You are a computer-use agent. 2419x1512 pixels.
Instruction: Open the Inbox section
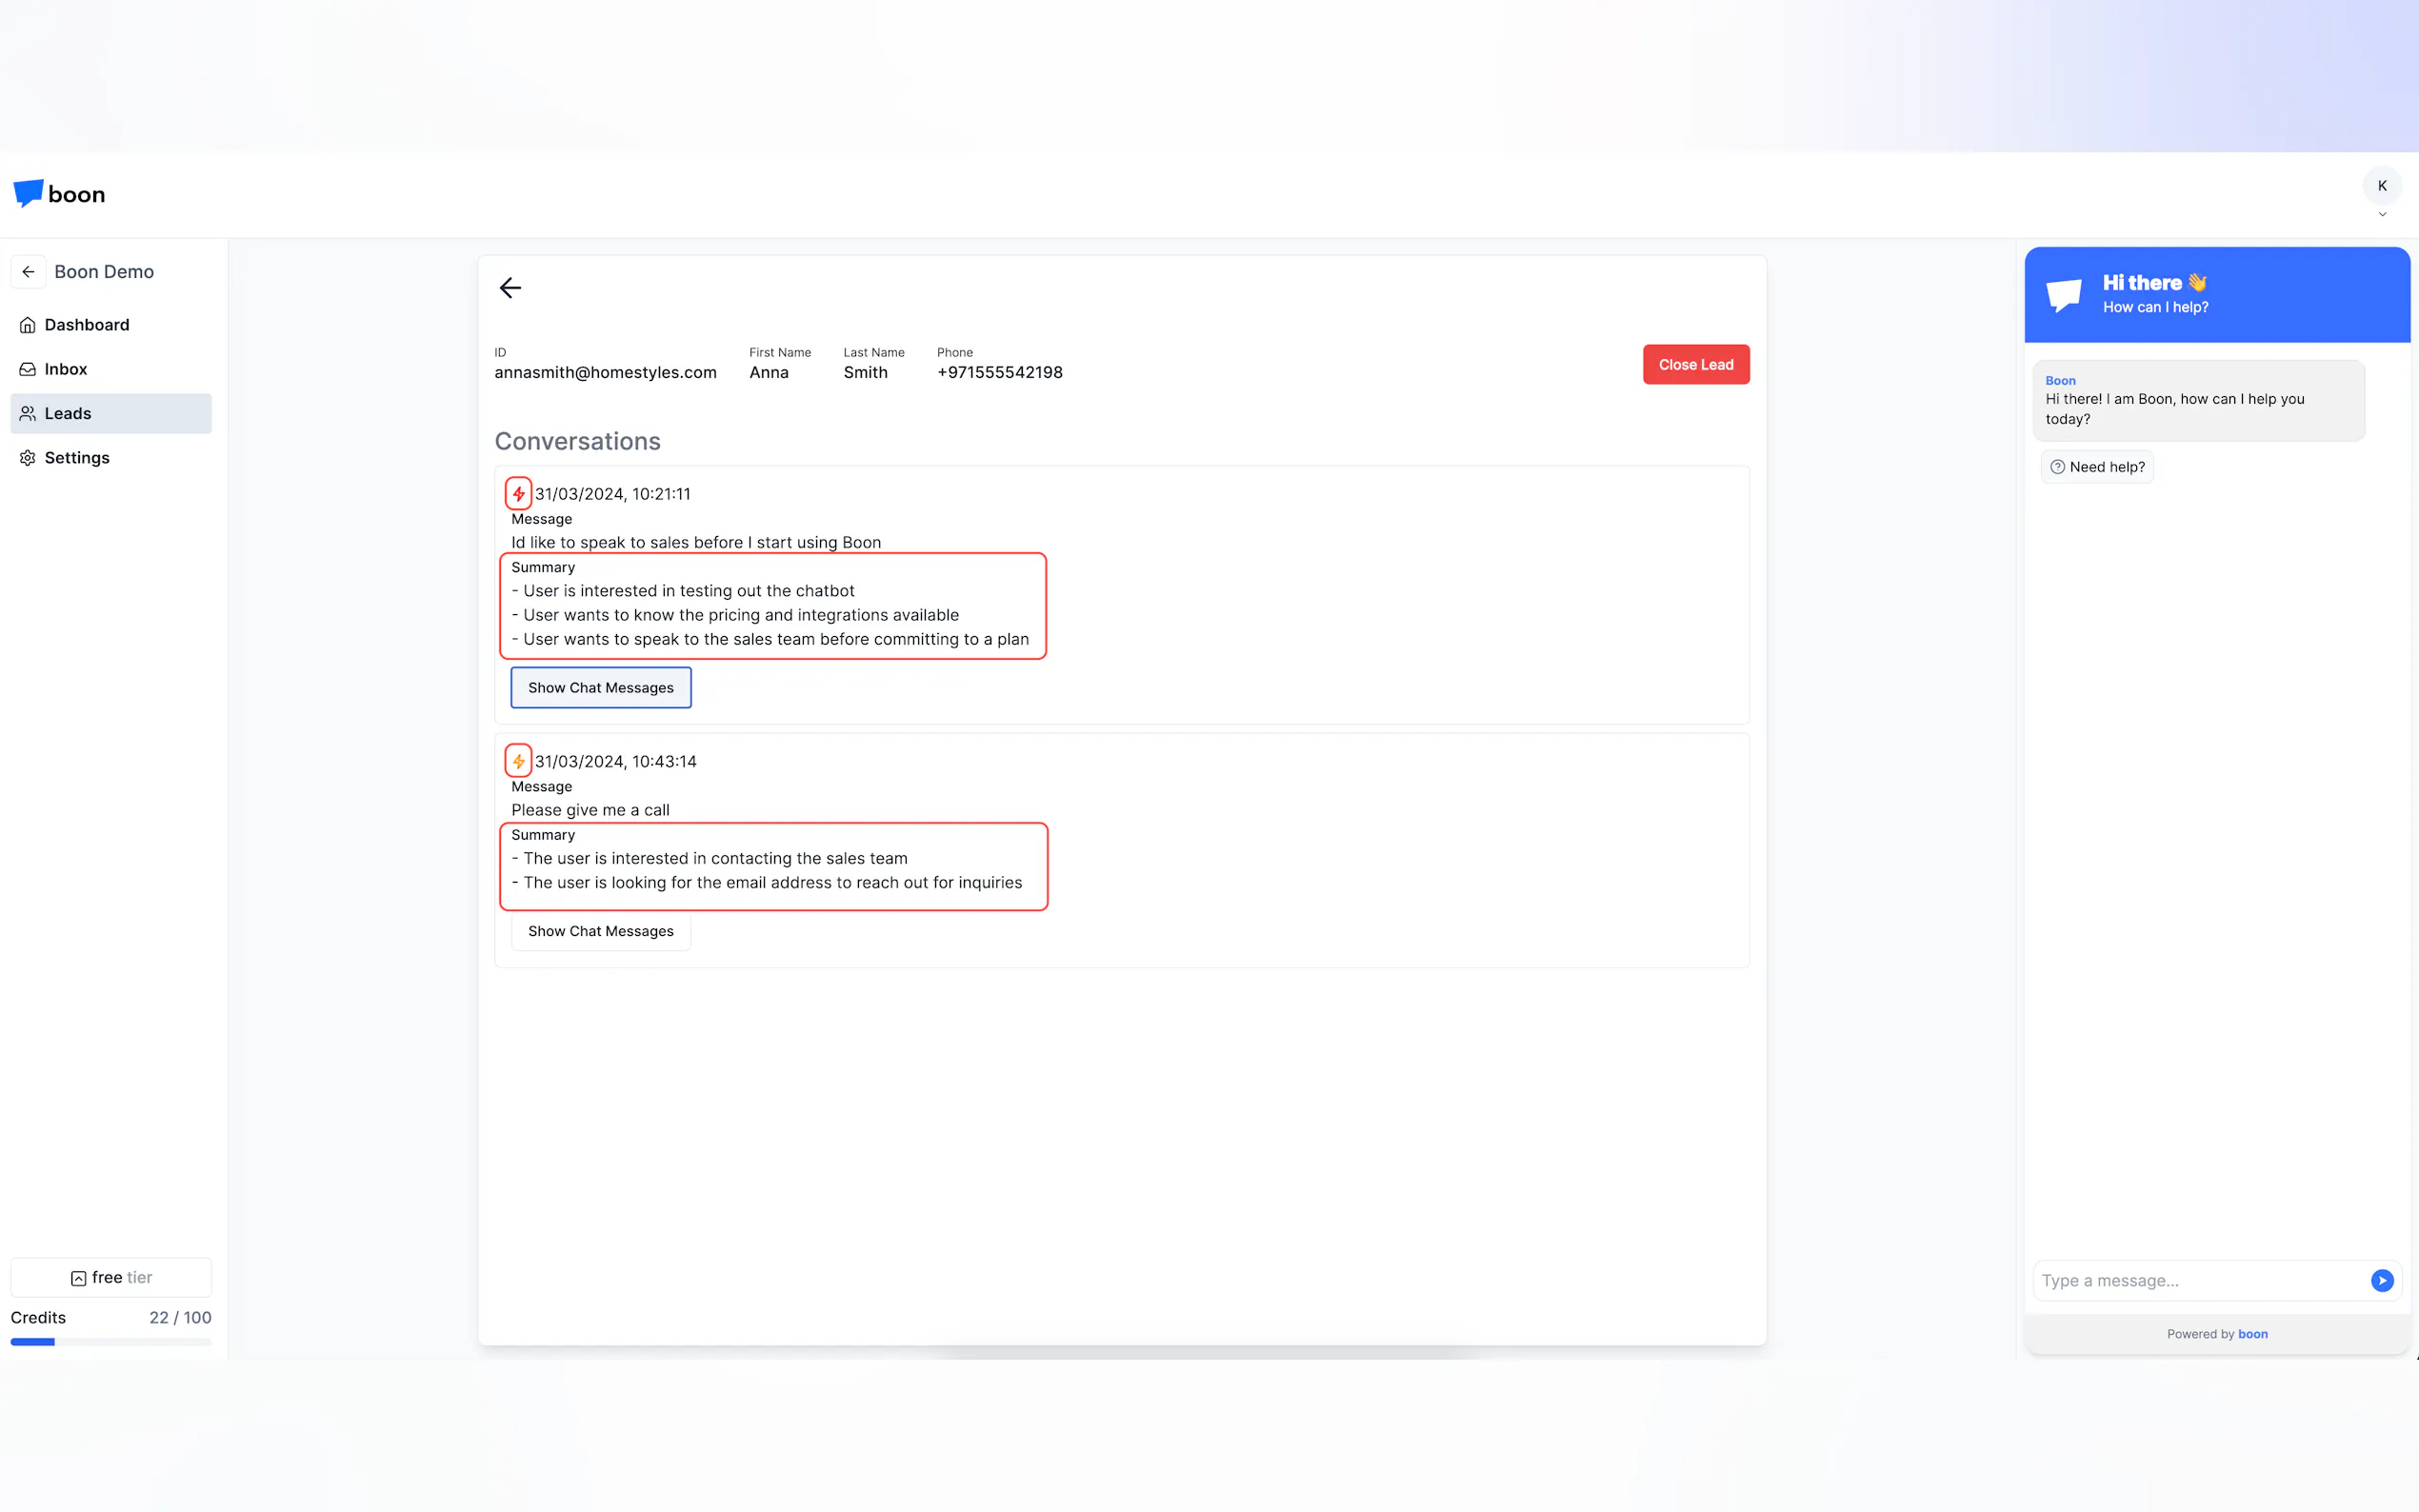pos(65,369)
